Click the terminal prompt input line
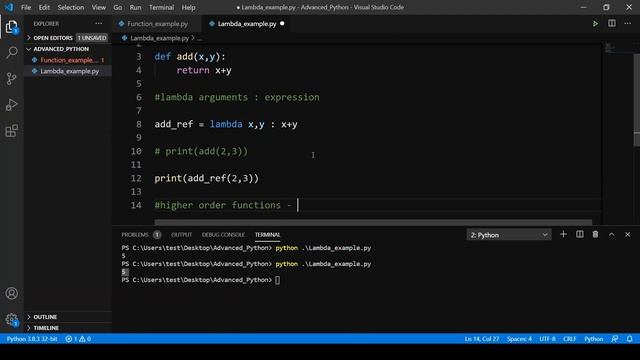 click(200, 280)
